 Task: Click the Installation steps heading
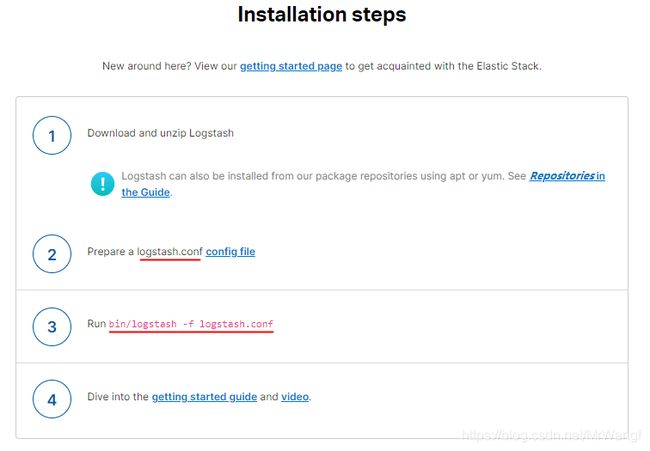click(322, 15)
